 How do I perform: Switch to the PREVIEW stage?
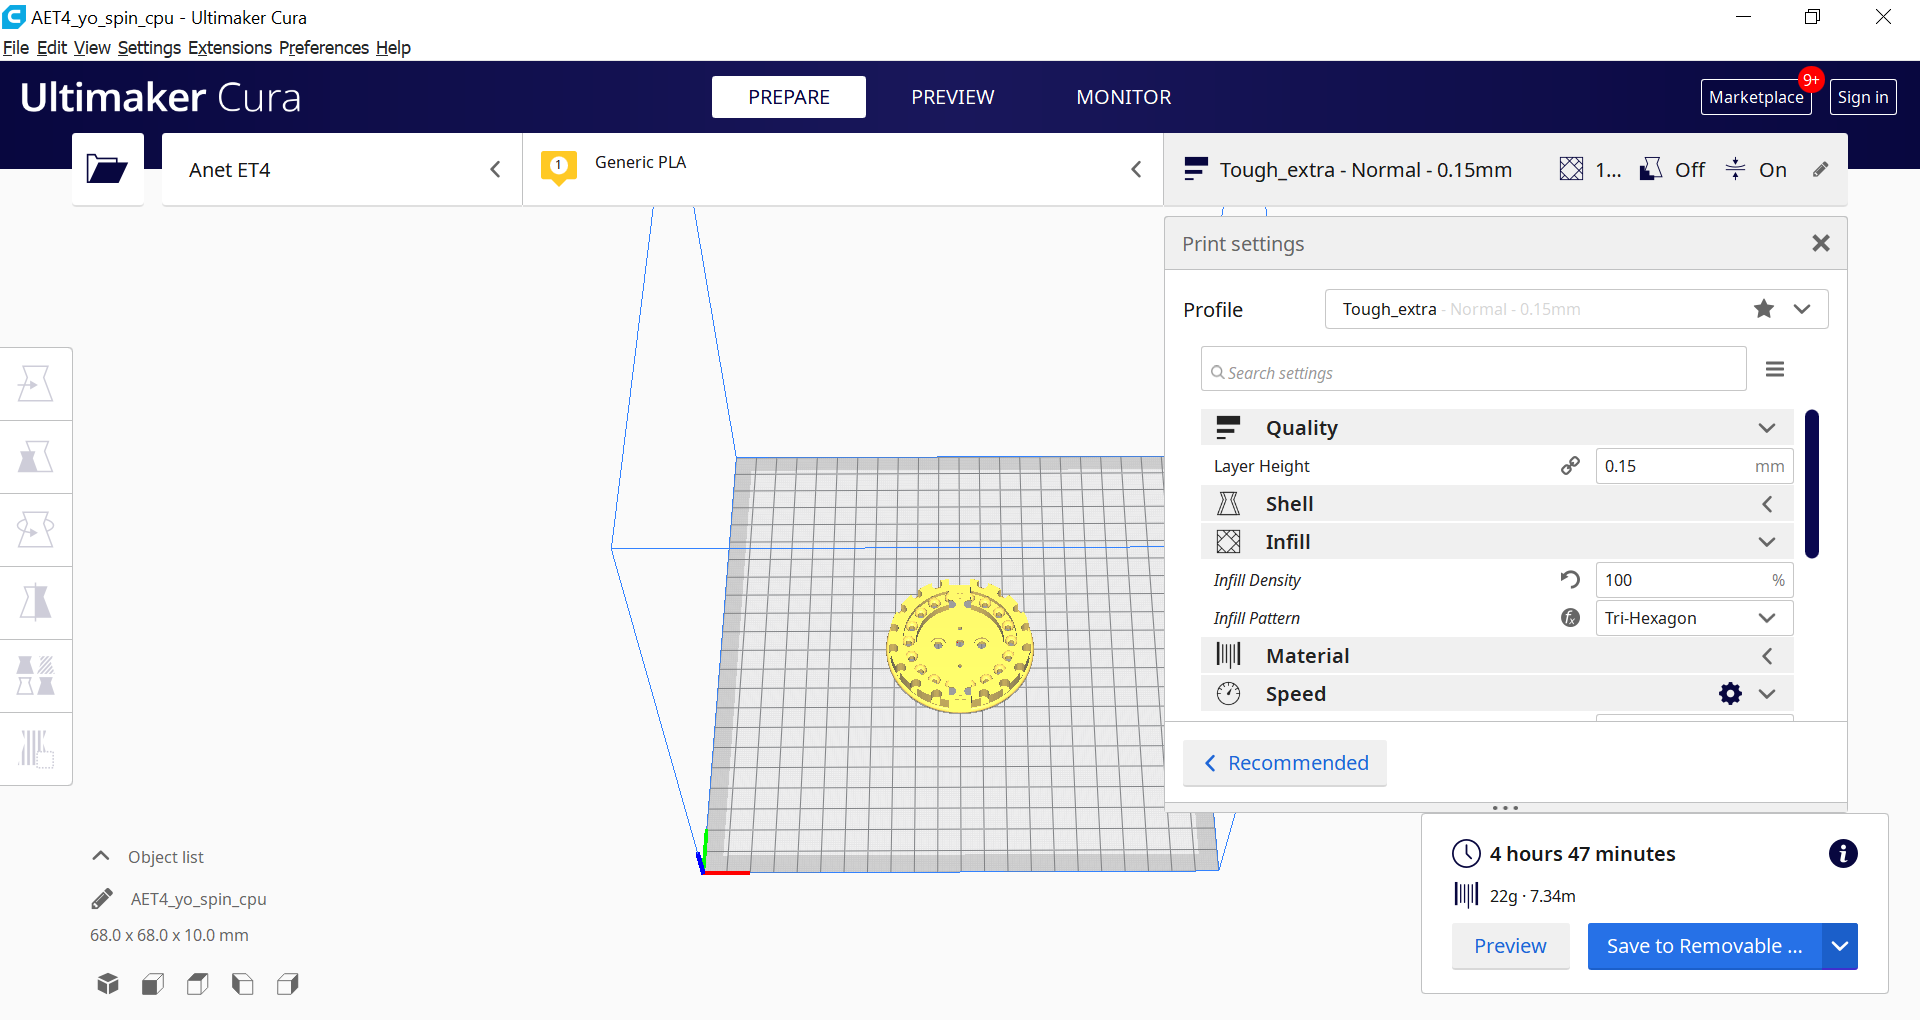point(953,97)
